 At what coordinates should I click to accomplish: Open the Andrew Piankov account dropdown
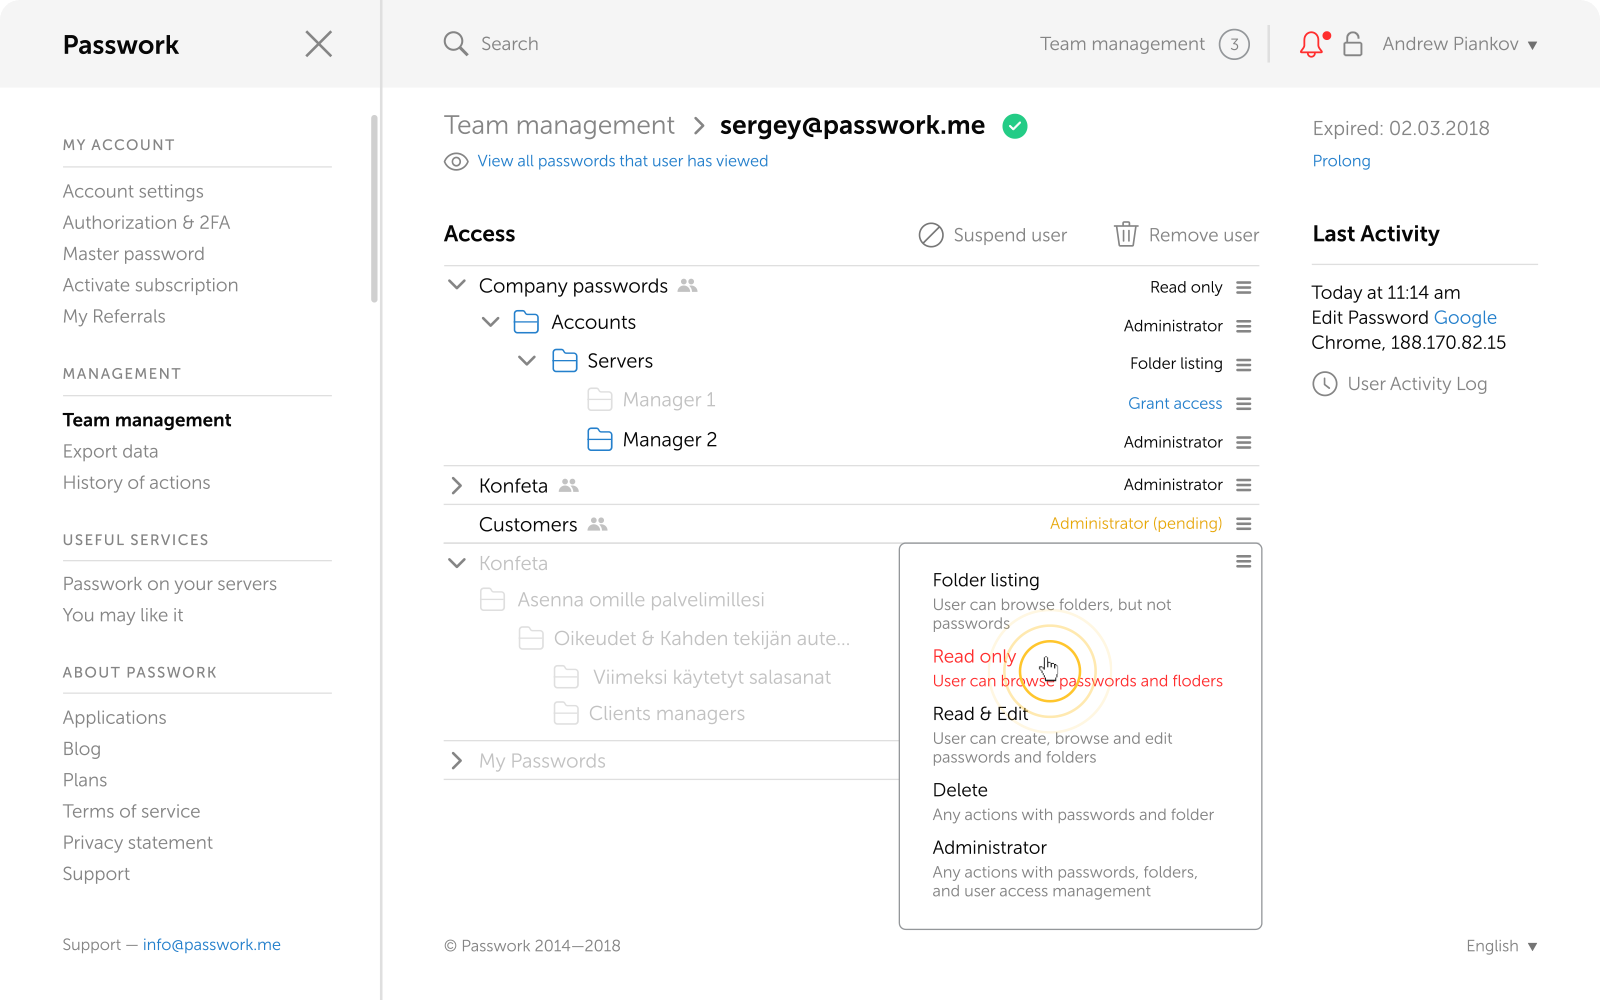[x=1459, y=45]
